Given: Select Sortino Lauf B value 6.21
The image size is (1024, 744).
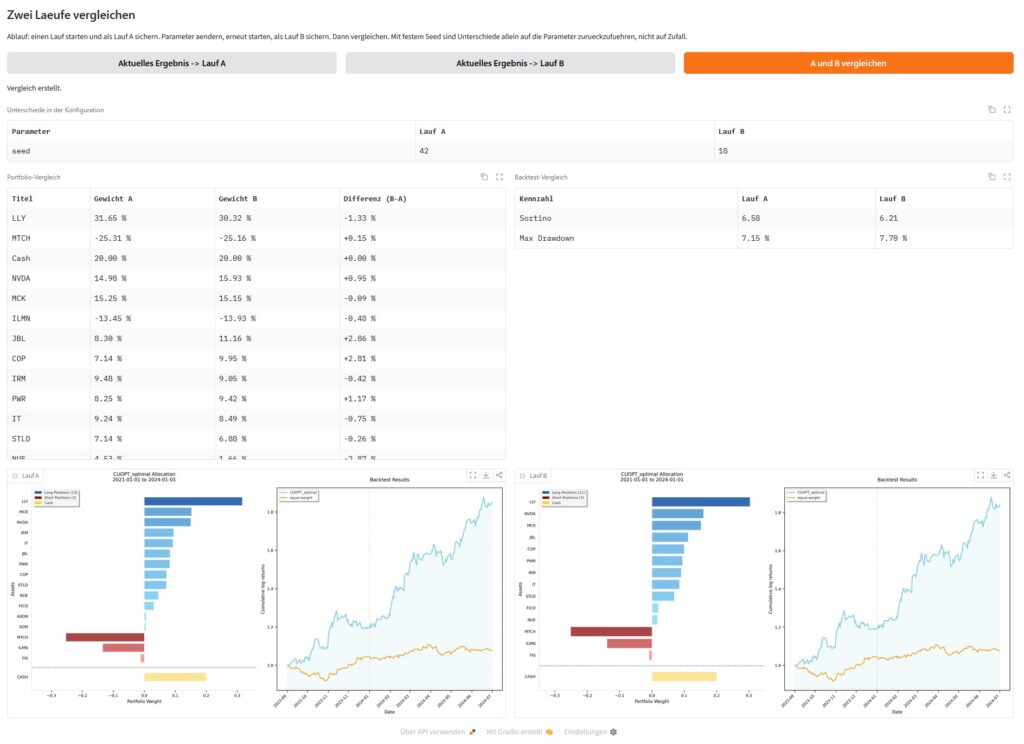Looking at the screenshot, I should click(x=944, y=218).
